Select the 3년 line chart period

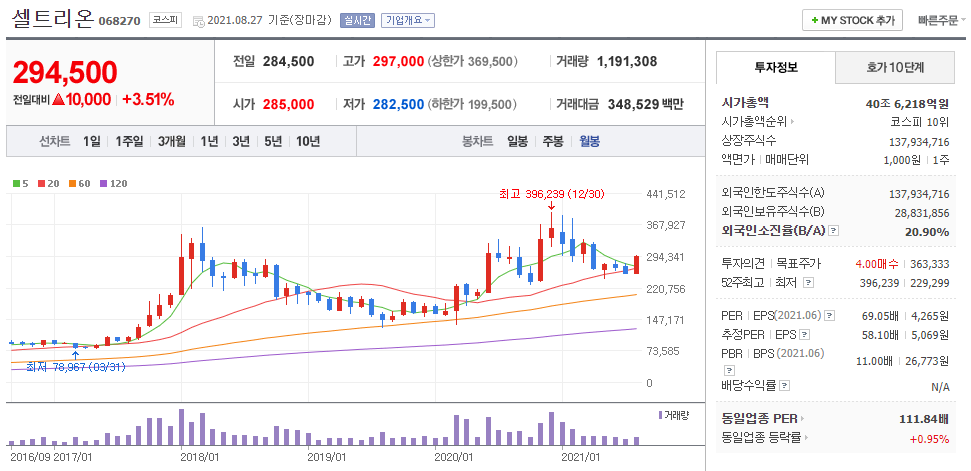[x=241, y=141]
